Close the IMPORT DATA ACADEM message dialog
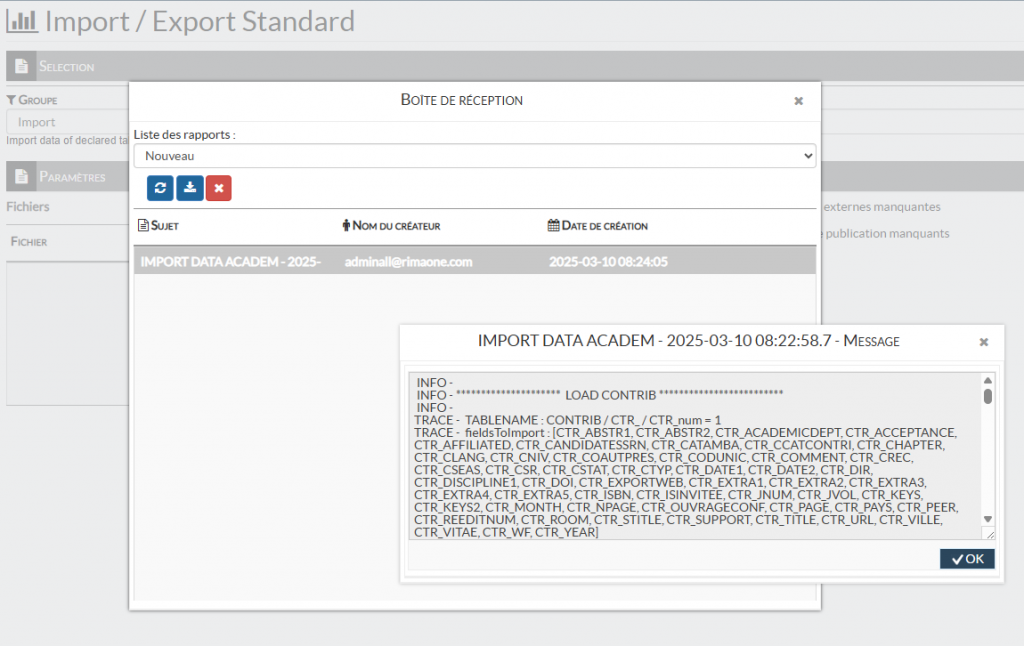The image size is (1024, 646). pos(983,342)
